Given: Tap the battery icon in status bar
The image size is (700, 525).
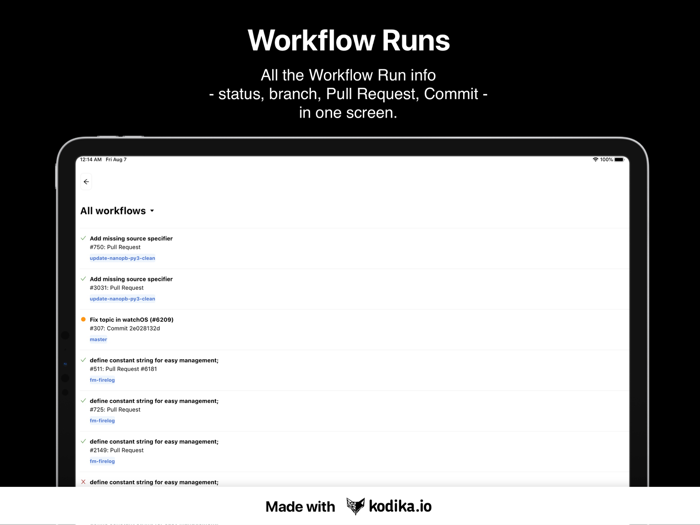Looking at the screenshot, I should click(619, 159).
